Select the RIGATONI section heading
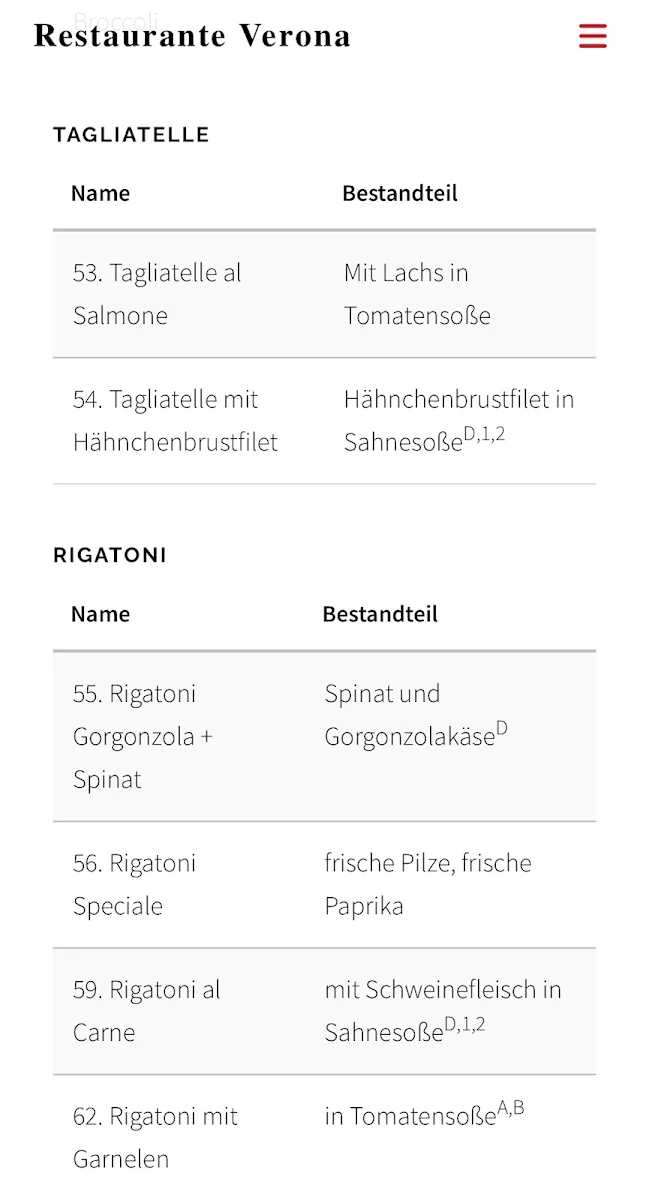The image size is (649, 1200). point(110,555)
